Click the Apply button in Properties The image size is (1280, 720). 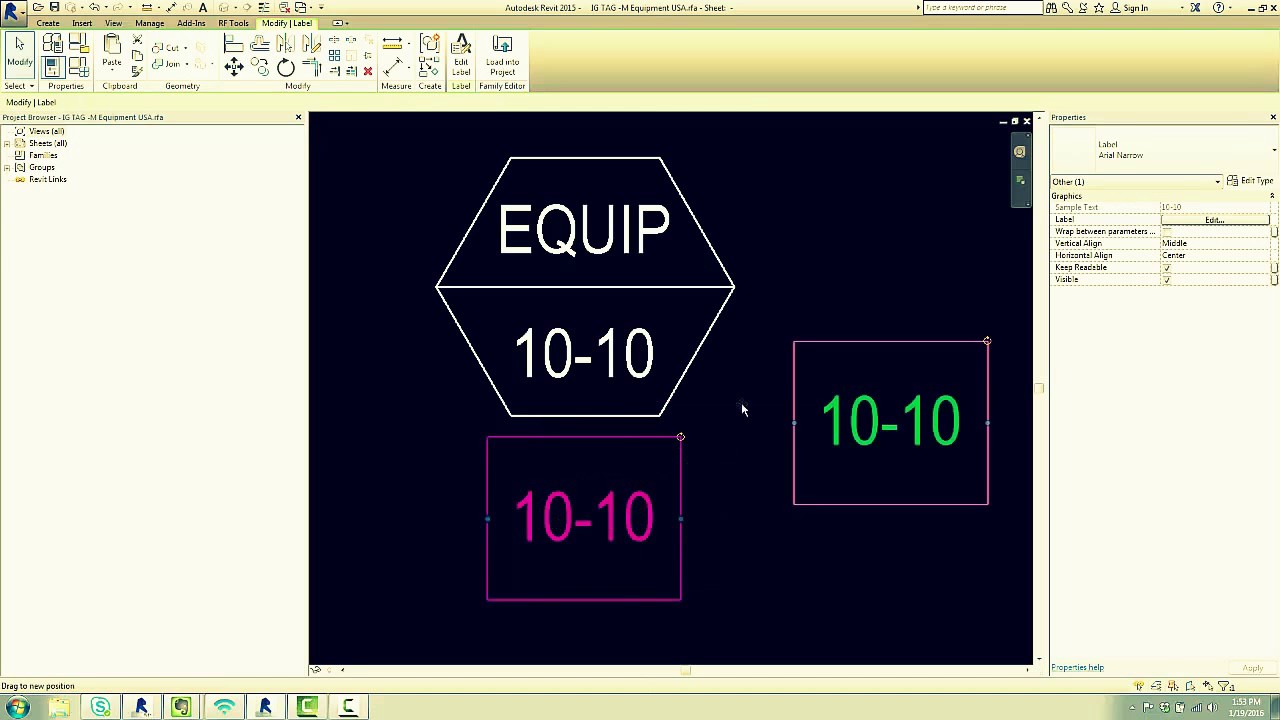pos(1253,668)
